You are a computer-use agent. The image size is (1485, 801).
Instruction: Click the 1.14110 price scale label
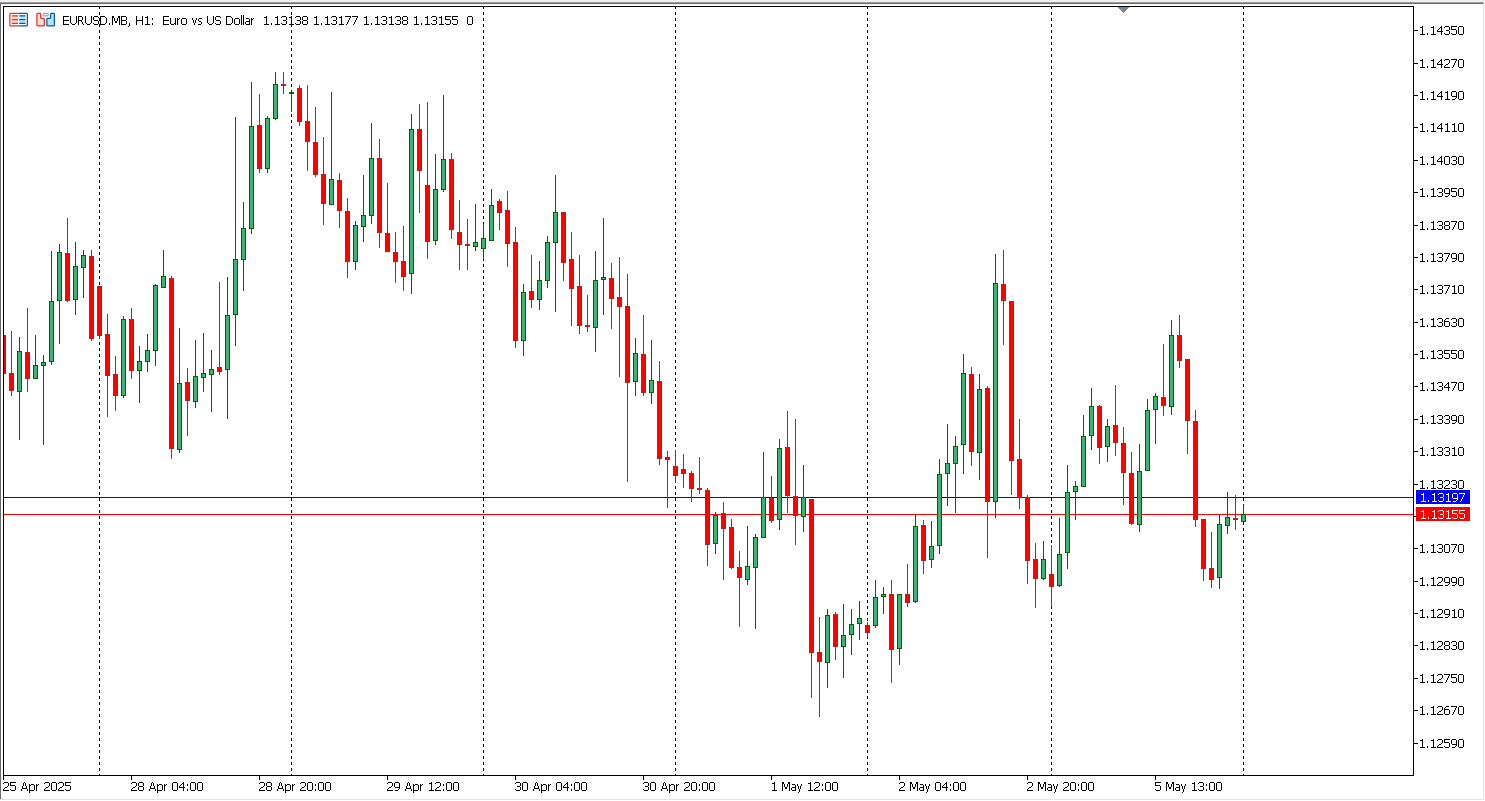tap(1444, 128)
